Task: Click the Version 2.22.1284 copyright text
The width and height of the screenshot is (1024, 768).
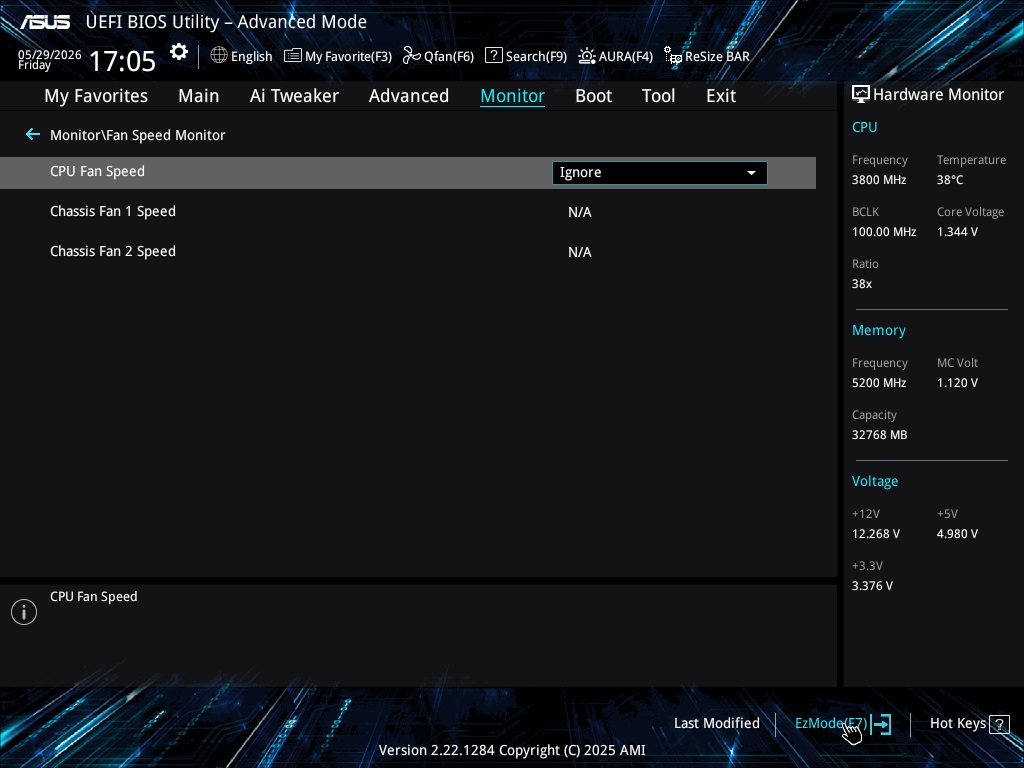Action: pos(512,750)
